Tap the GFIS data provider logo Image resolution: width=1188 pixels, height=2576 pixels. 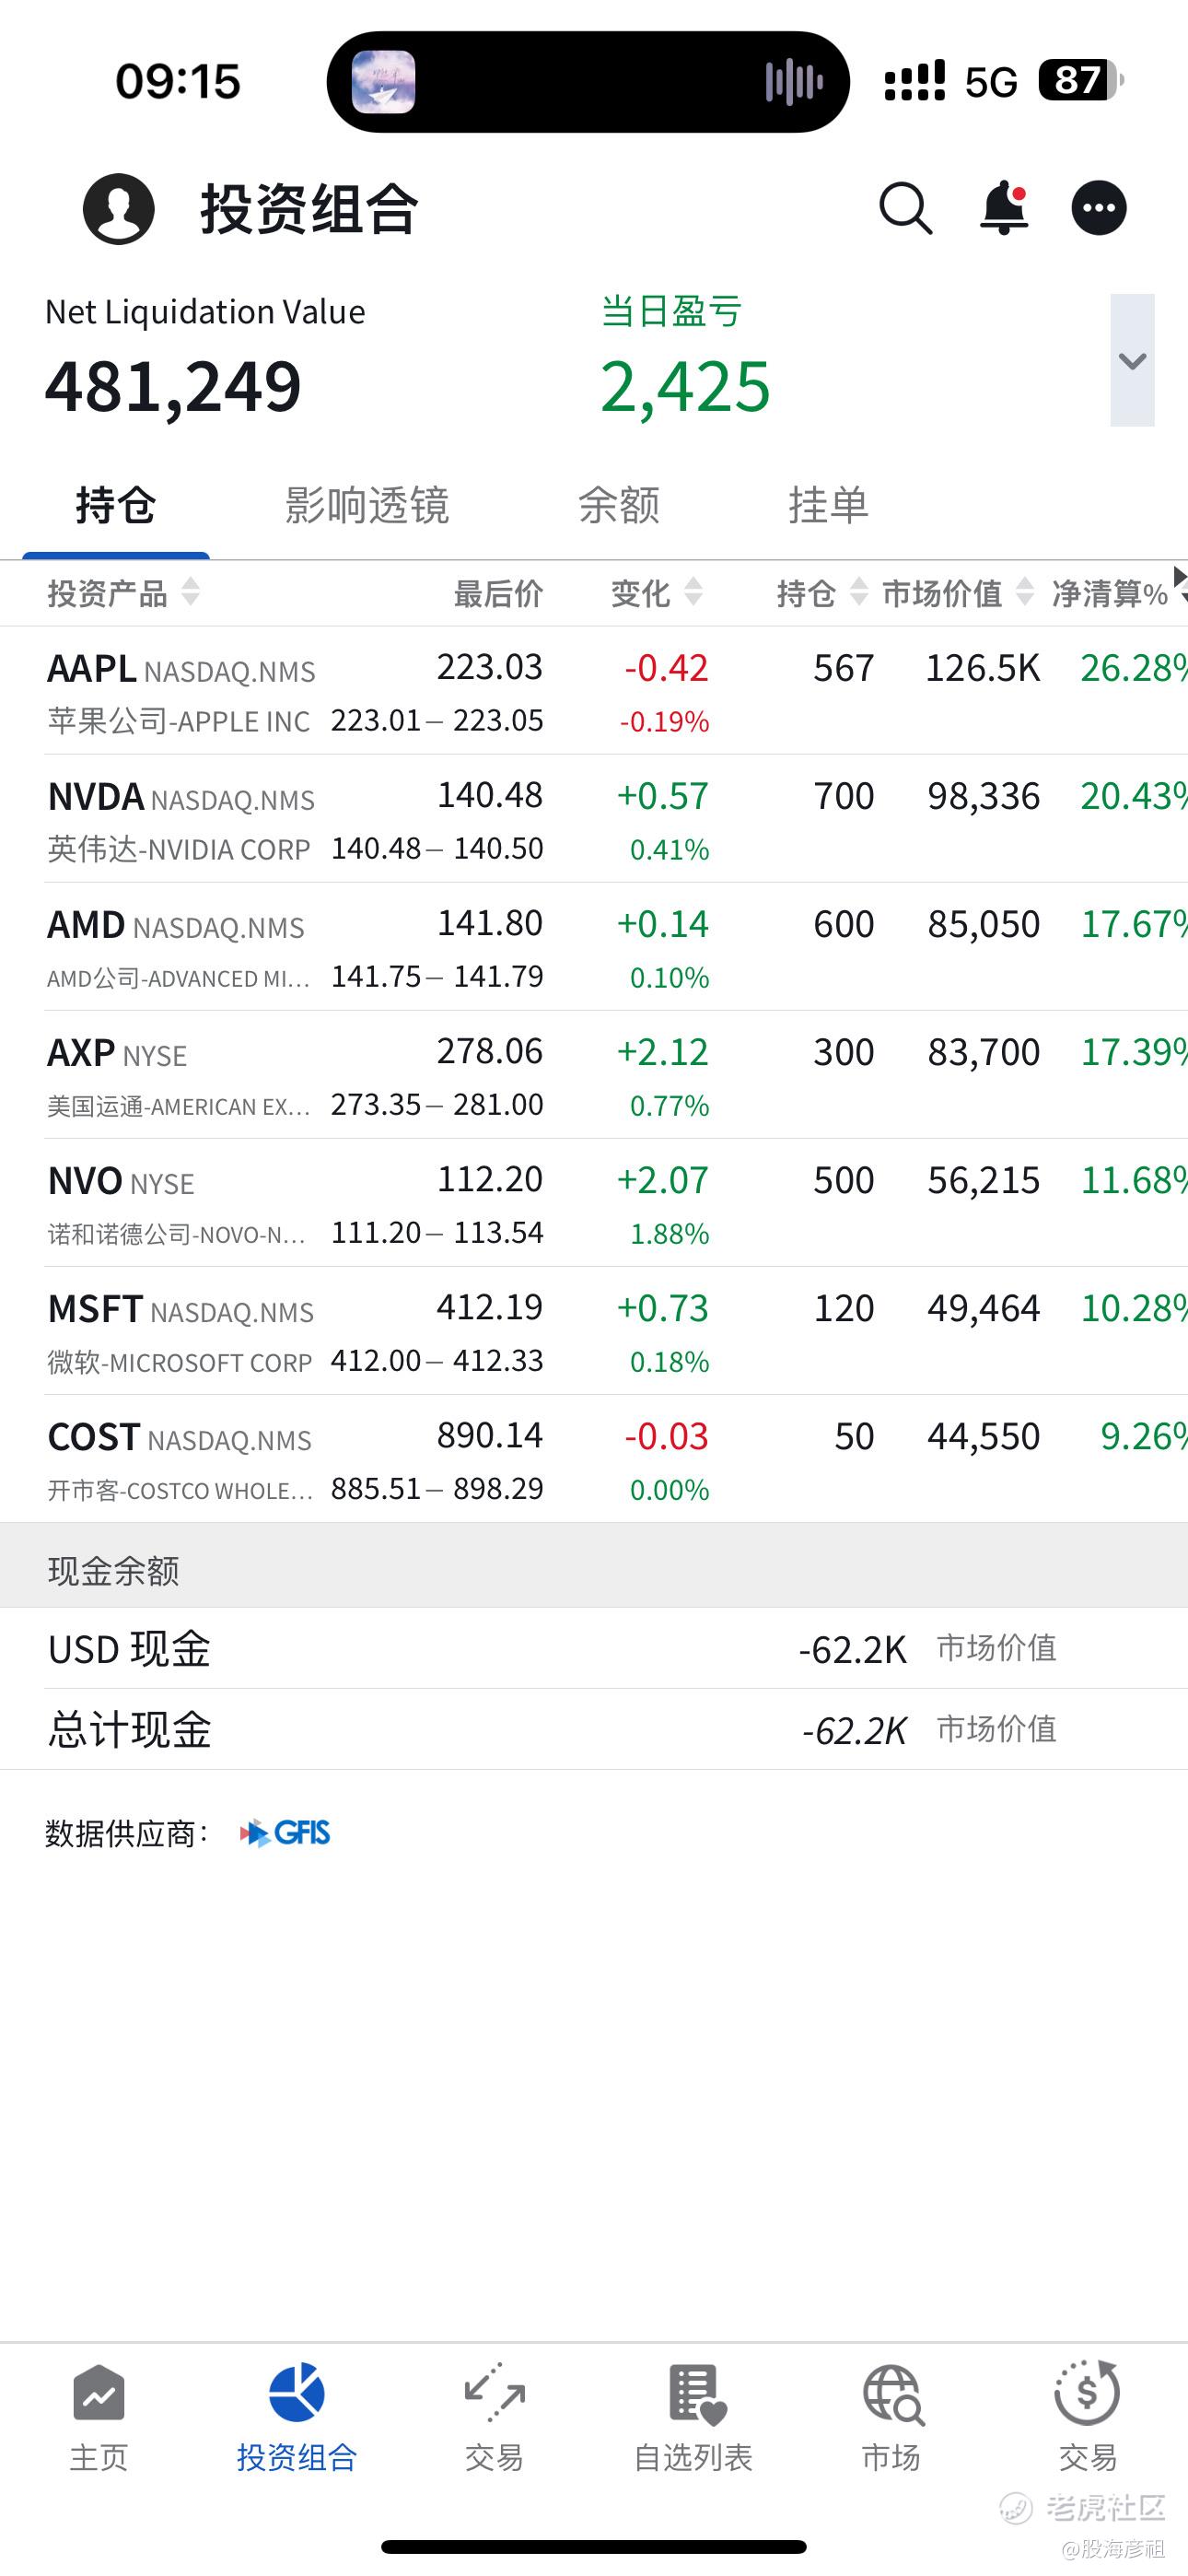tap(285, 1833)
